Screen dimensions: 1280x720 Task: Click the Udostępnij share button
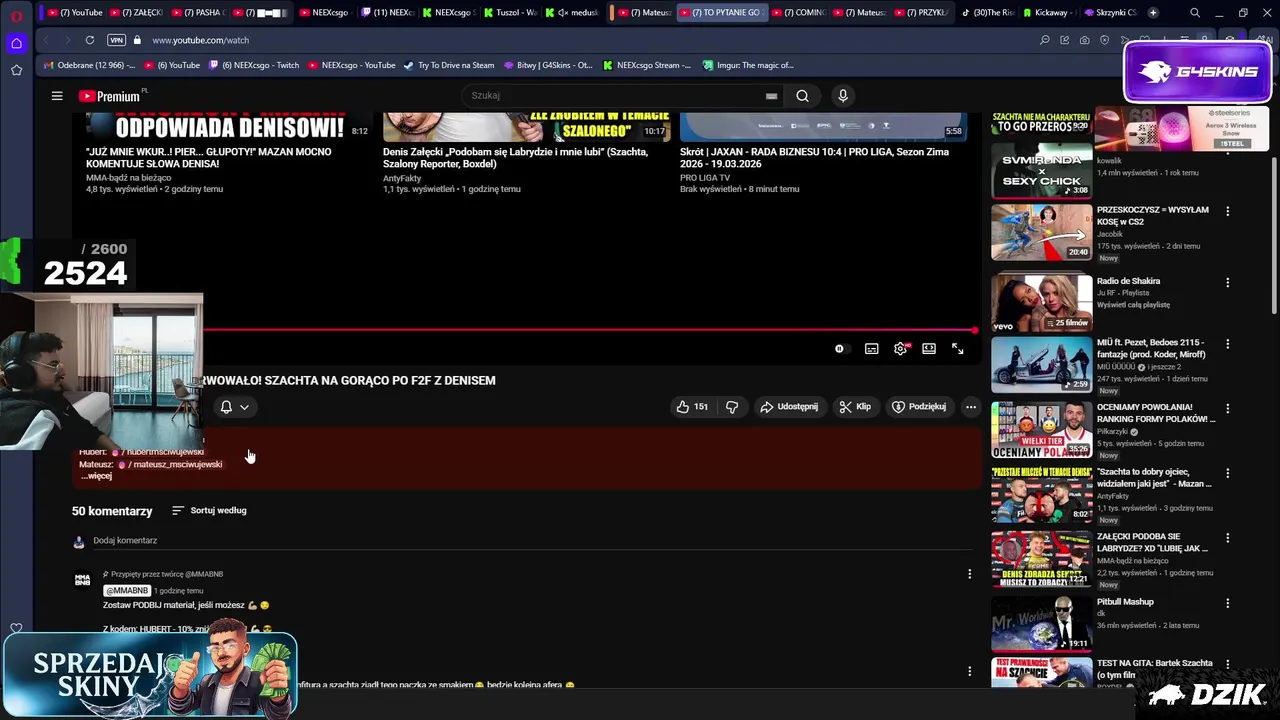(789, 407)
